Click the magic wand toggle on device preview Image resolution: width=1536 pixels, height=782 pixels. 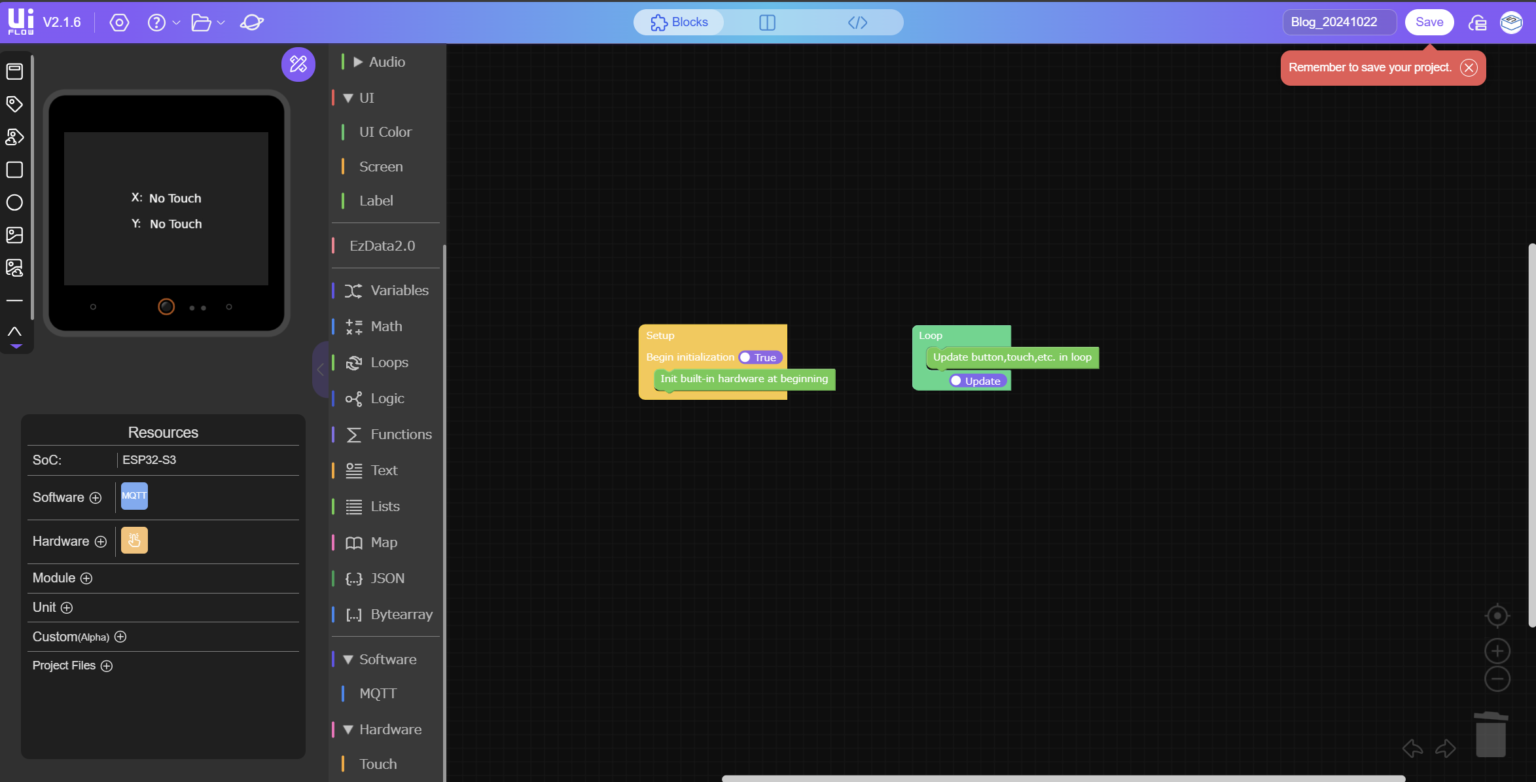298,63
